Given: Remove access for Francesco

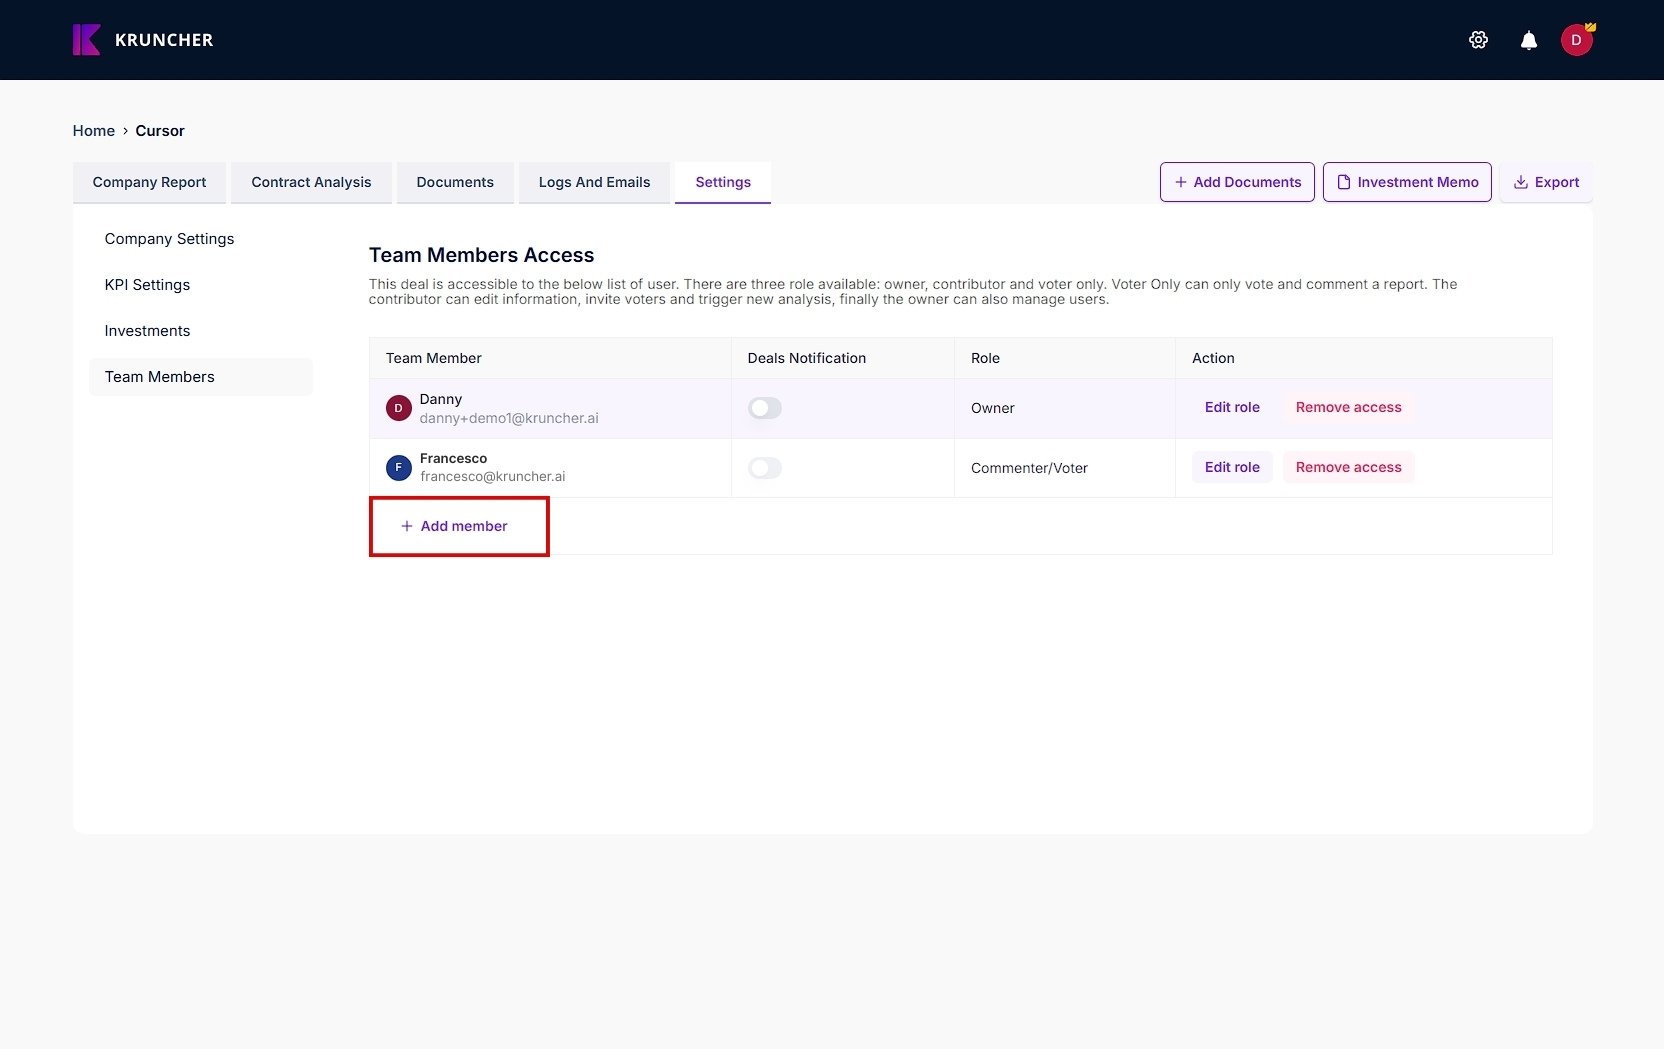Looking at the screenshot, I should tap(1348, 467).
